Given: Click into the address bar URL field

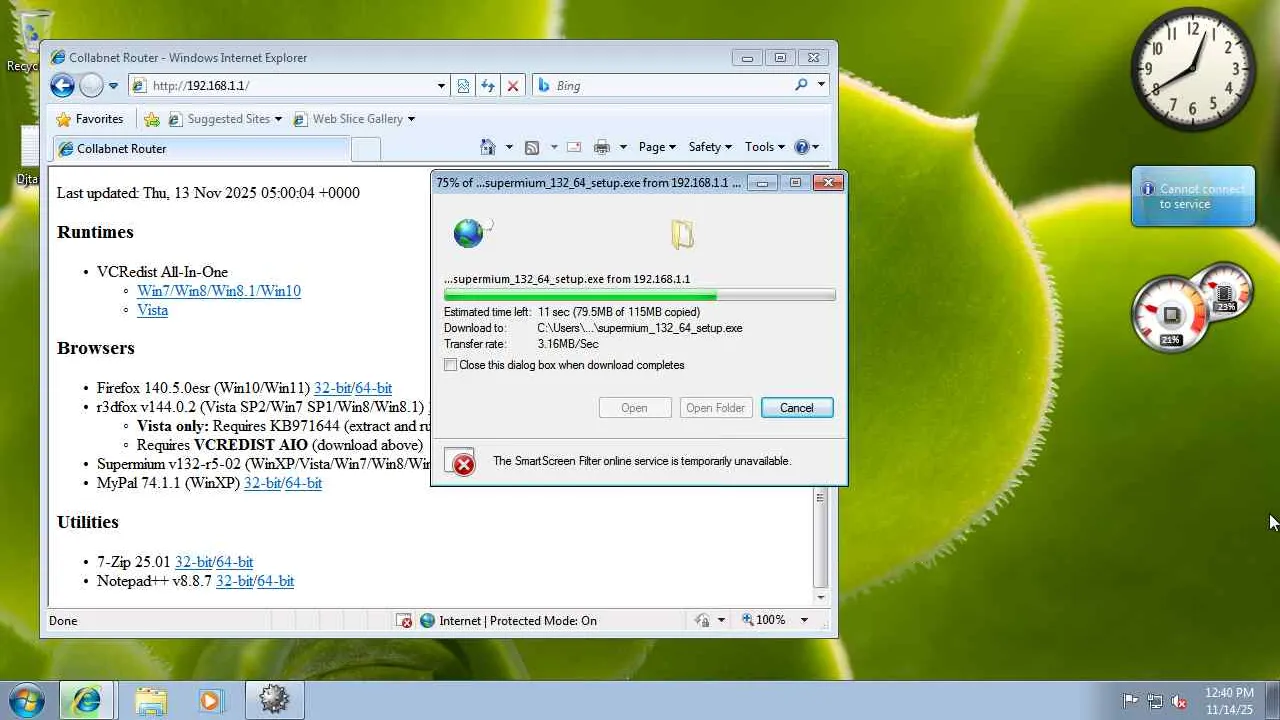Looking at the screenshot, I should pyautogui.click(x=290, y=86).
